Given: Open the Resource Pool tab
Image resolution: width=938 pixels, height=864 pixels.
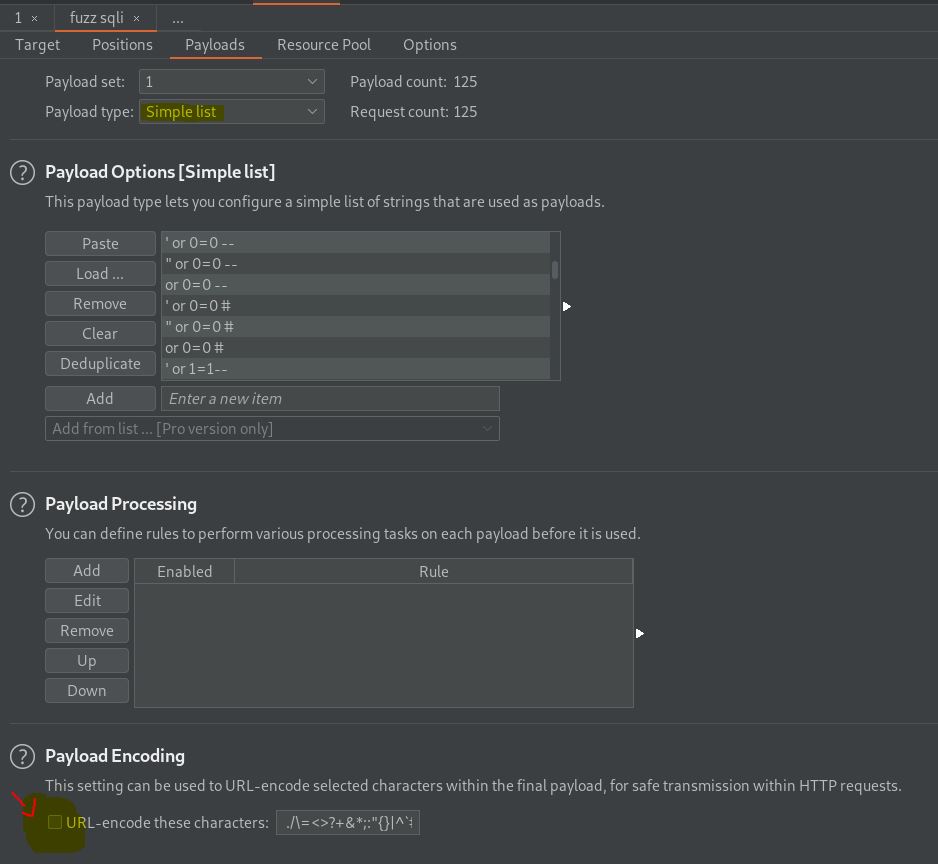Looking at the screenshot, I should (324, 45).
